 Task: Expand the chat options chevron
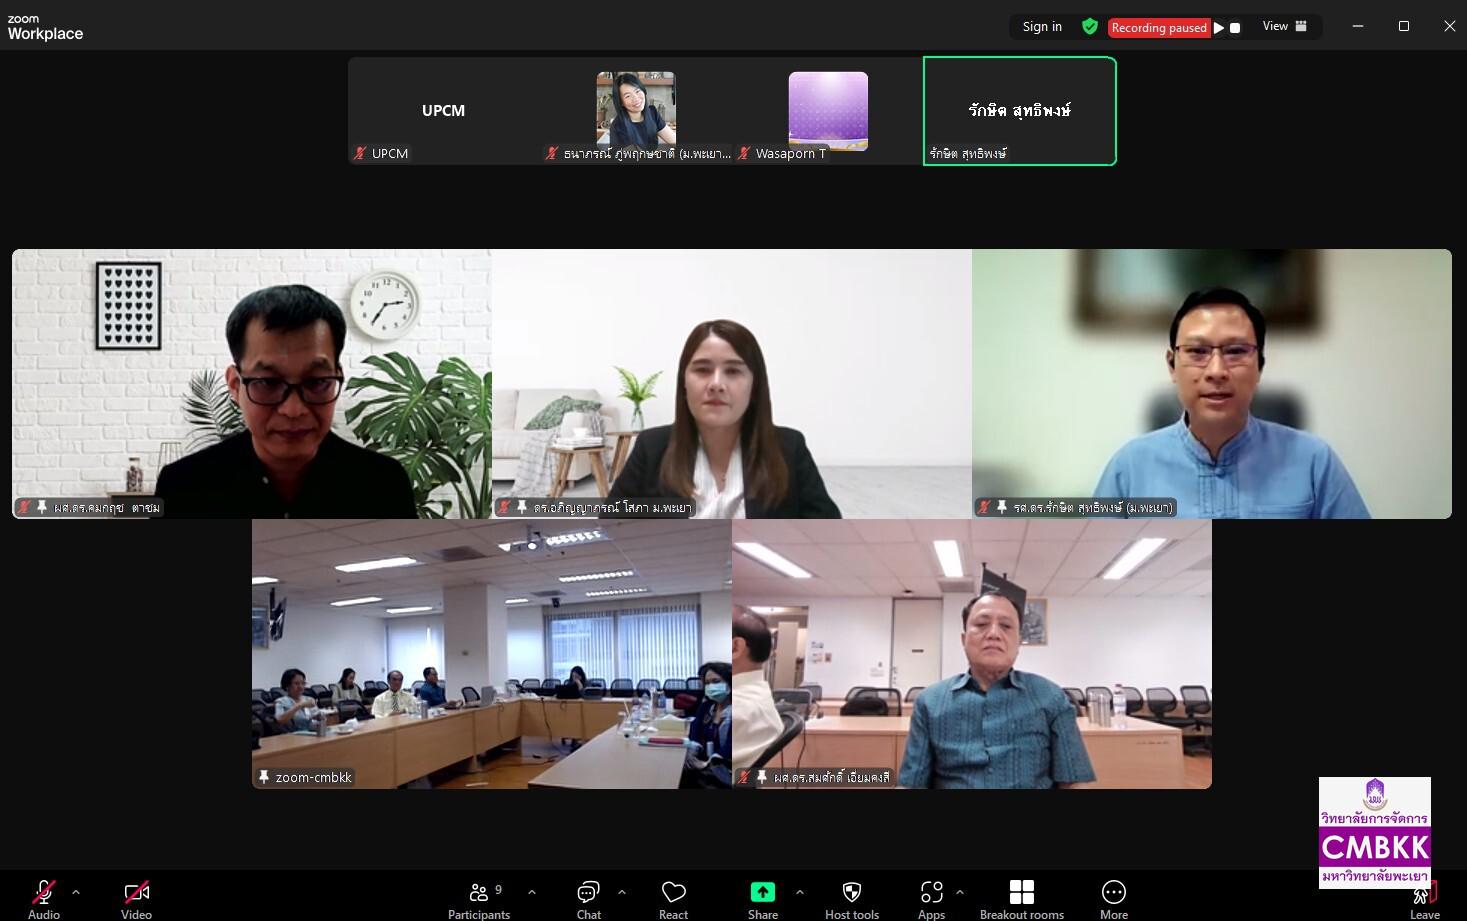coord(622,891)
